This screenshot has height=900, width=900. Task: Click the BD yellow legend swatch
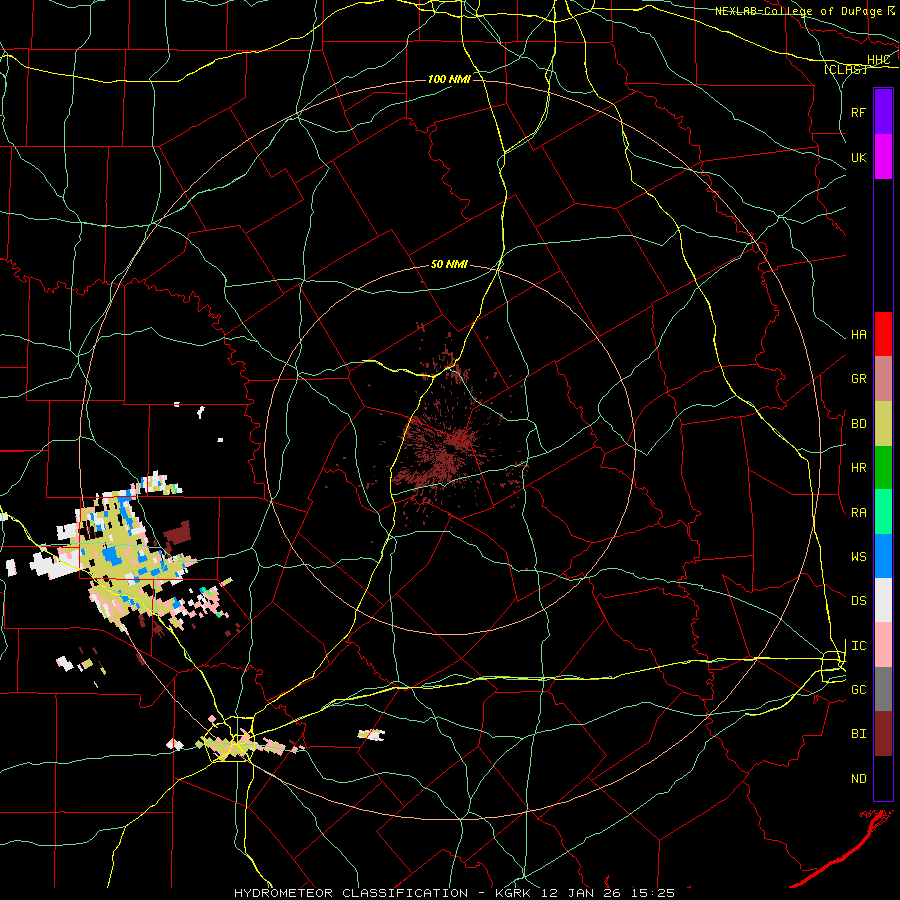(x=883, y=424)
